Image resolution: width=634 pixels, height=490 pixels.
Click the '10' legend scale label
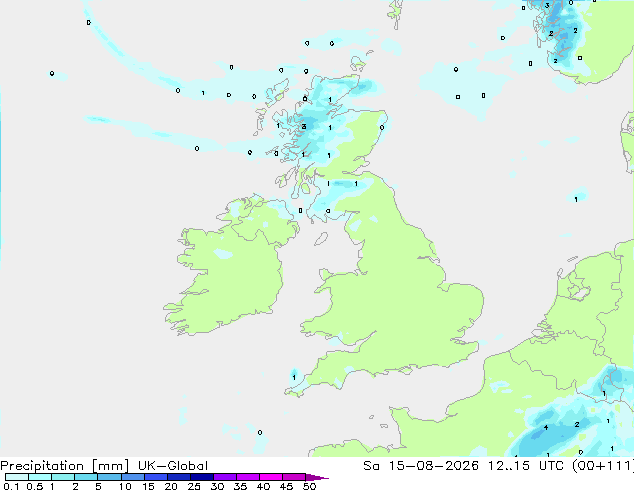pos(125,486)
